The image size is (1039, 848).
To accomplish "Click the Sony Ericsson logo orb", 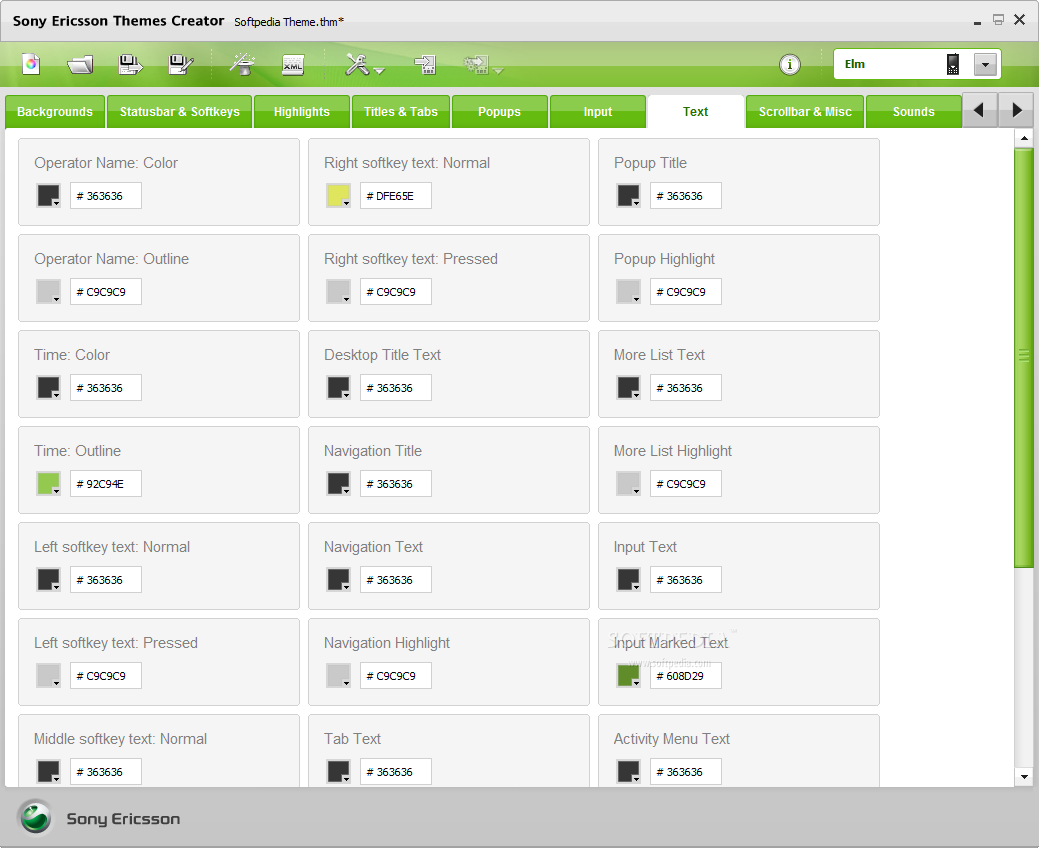I will [x=35, y=817].
